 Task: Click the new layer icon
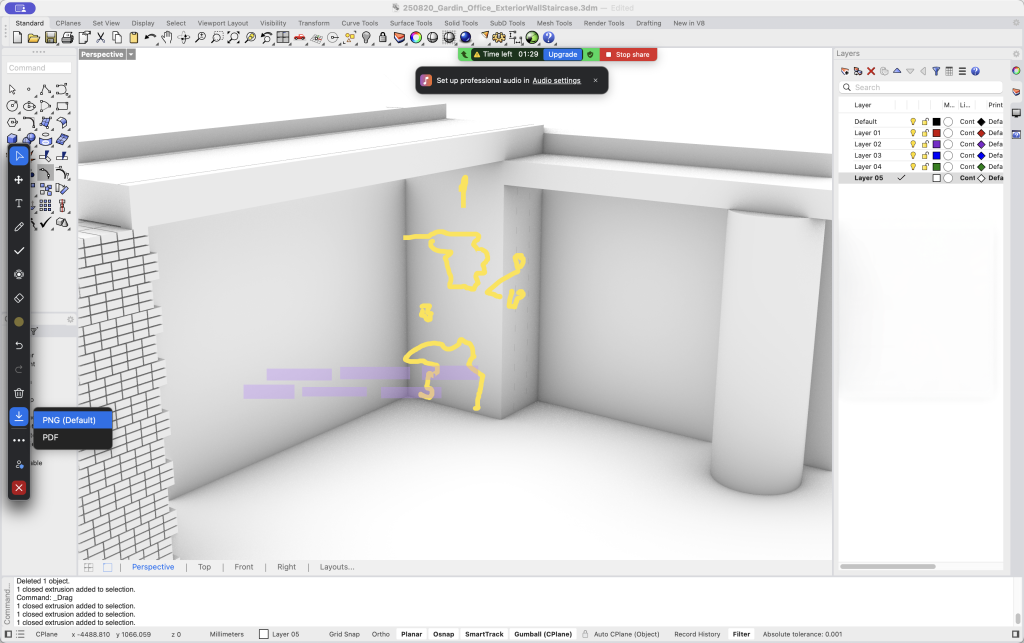click(845, 71)
